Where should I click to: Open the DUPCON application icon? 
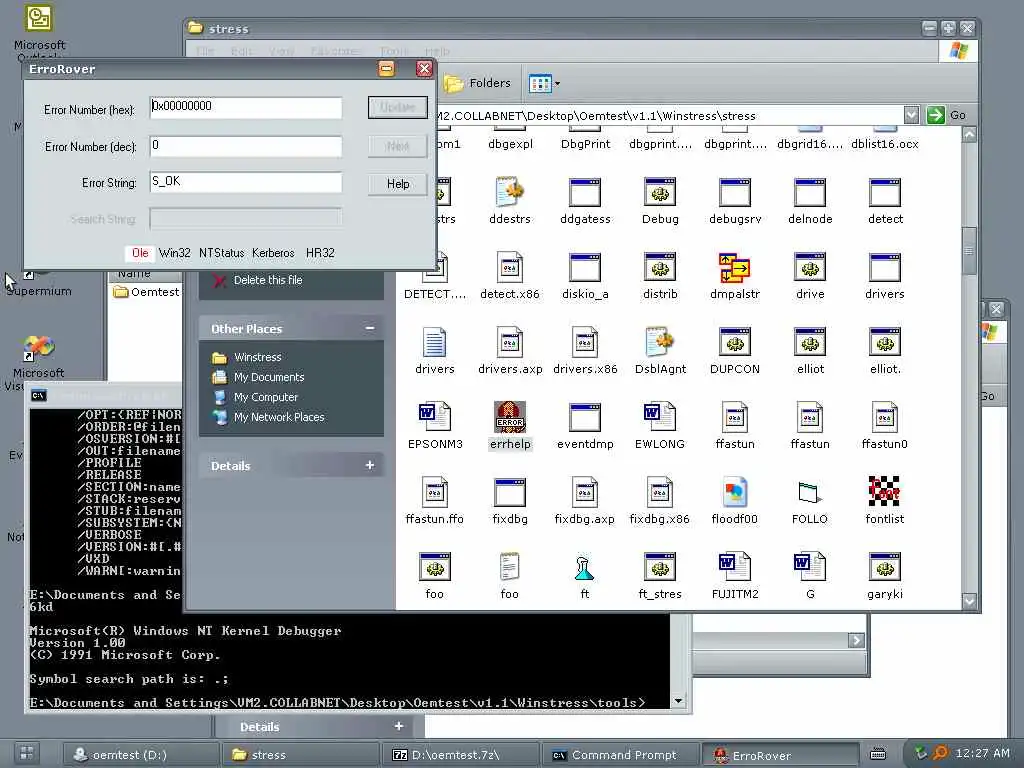(735, 342)
